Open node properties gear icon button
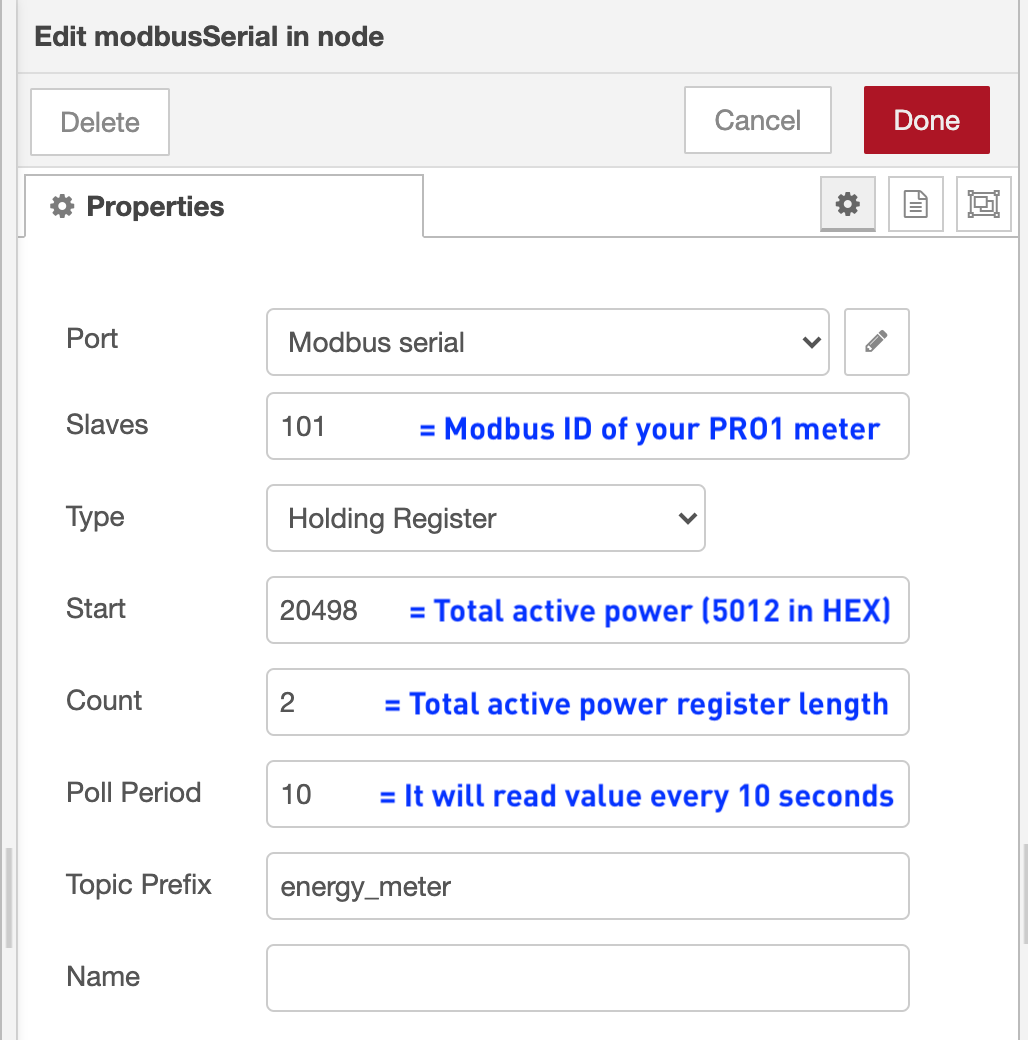This screenshot has height=1040, width=1028. coord(847,205)
